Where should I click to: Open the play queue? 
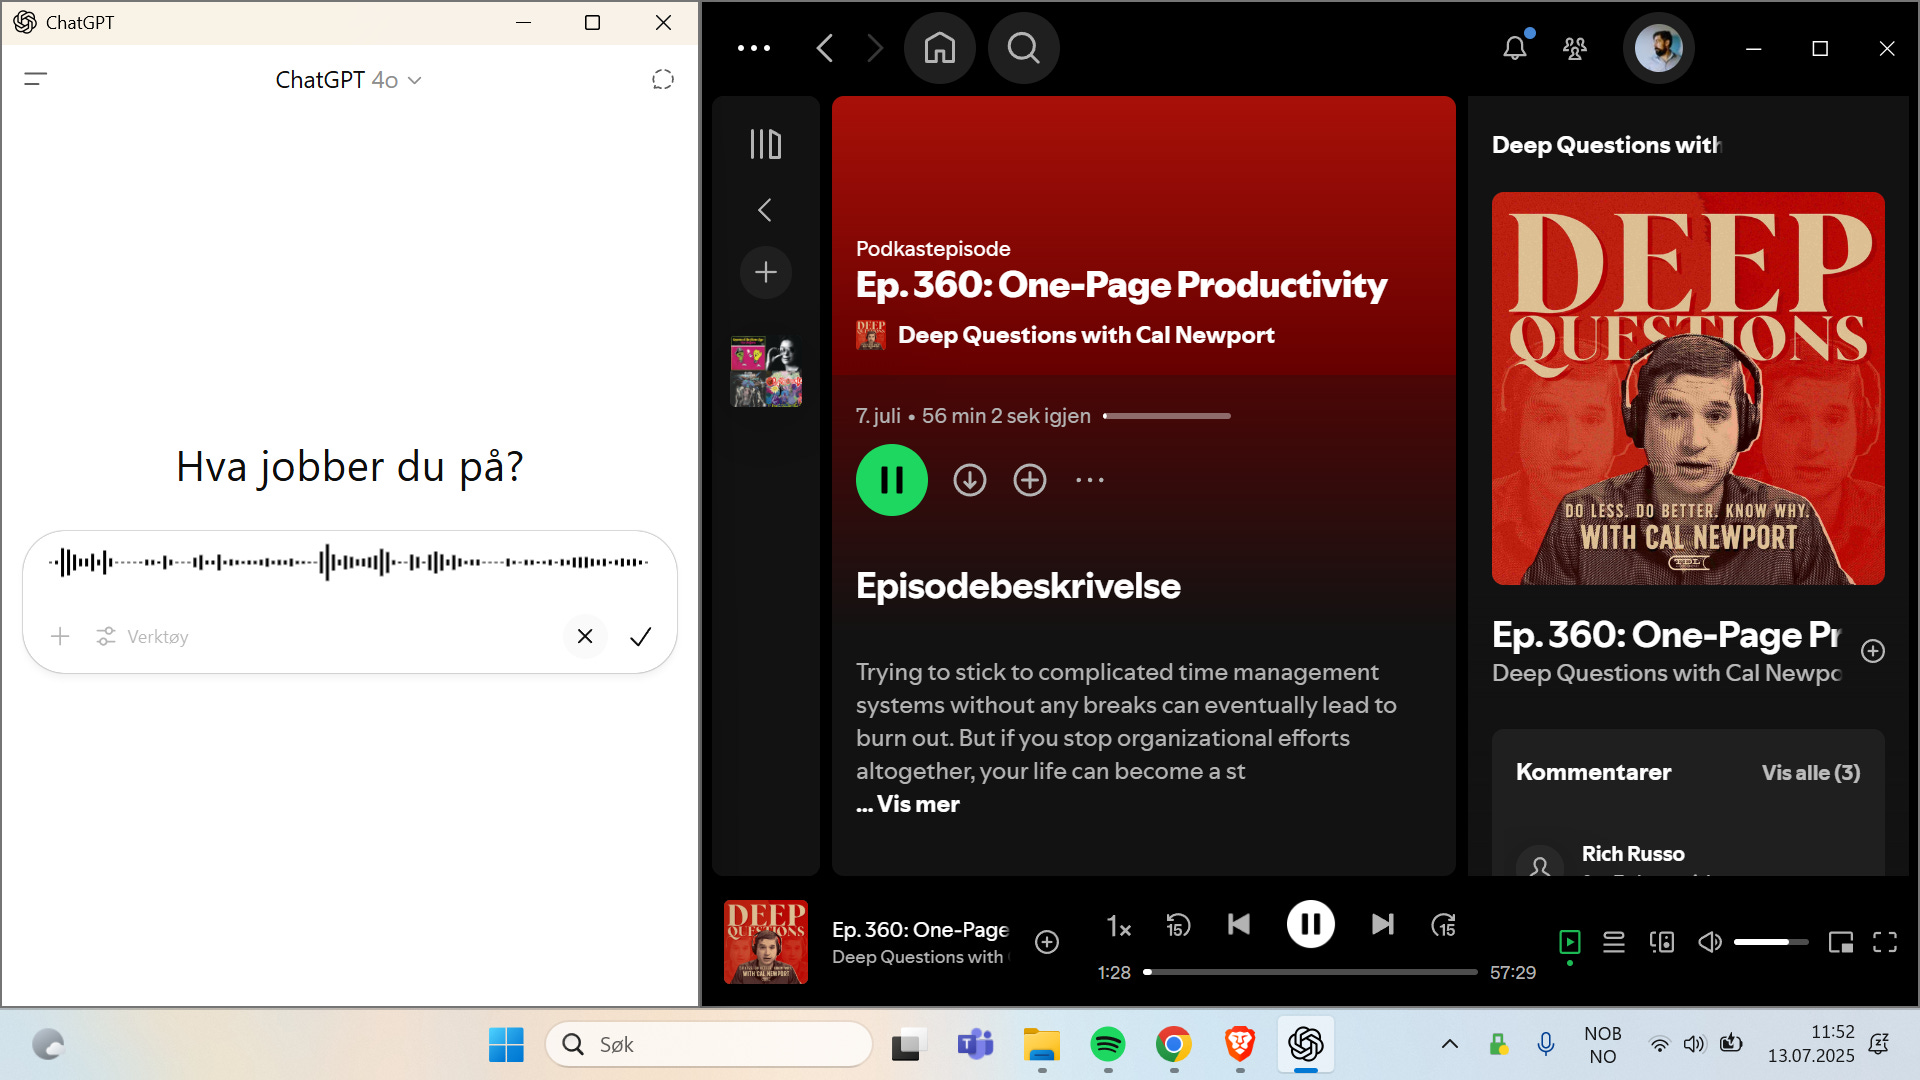pos(1613,942)
